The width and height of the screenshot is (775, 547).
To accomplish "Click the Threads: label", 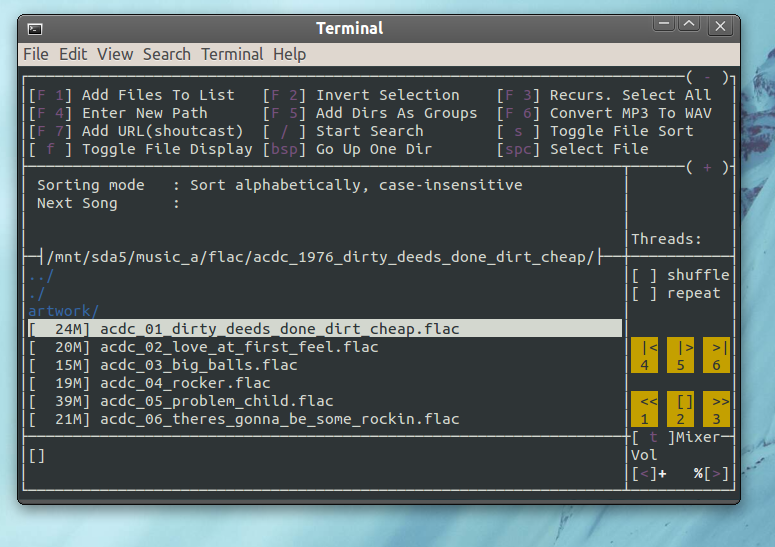I will coord(667,239).
